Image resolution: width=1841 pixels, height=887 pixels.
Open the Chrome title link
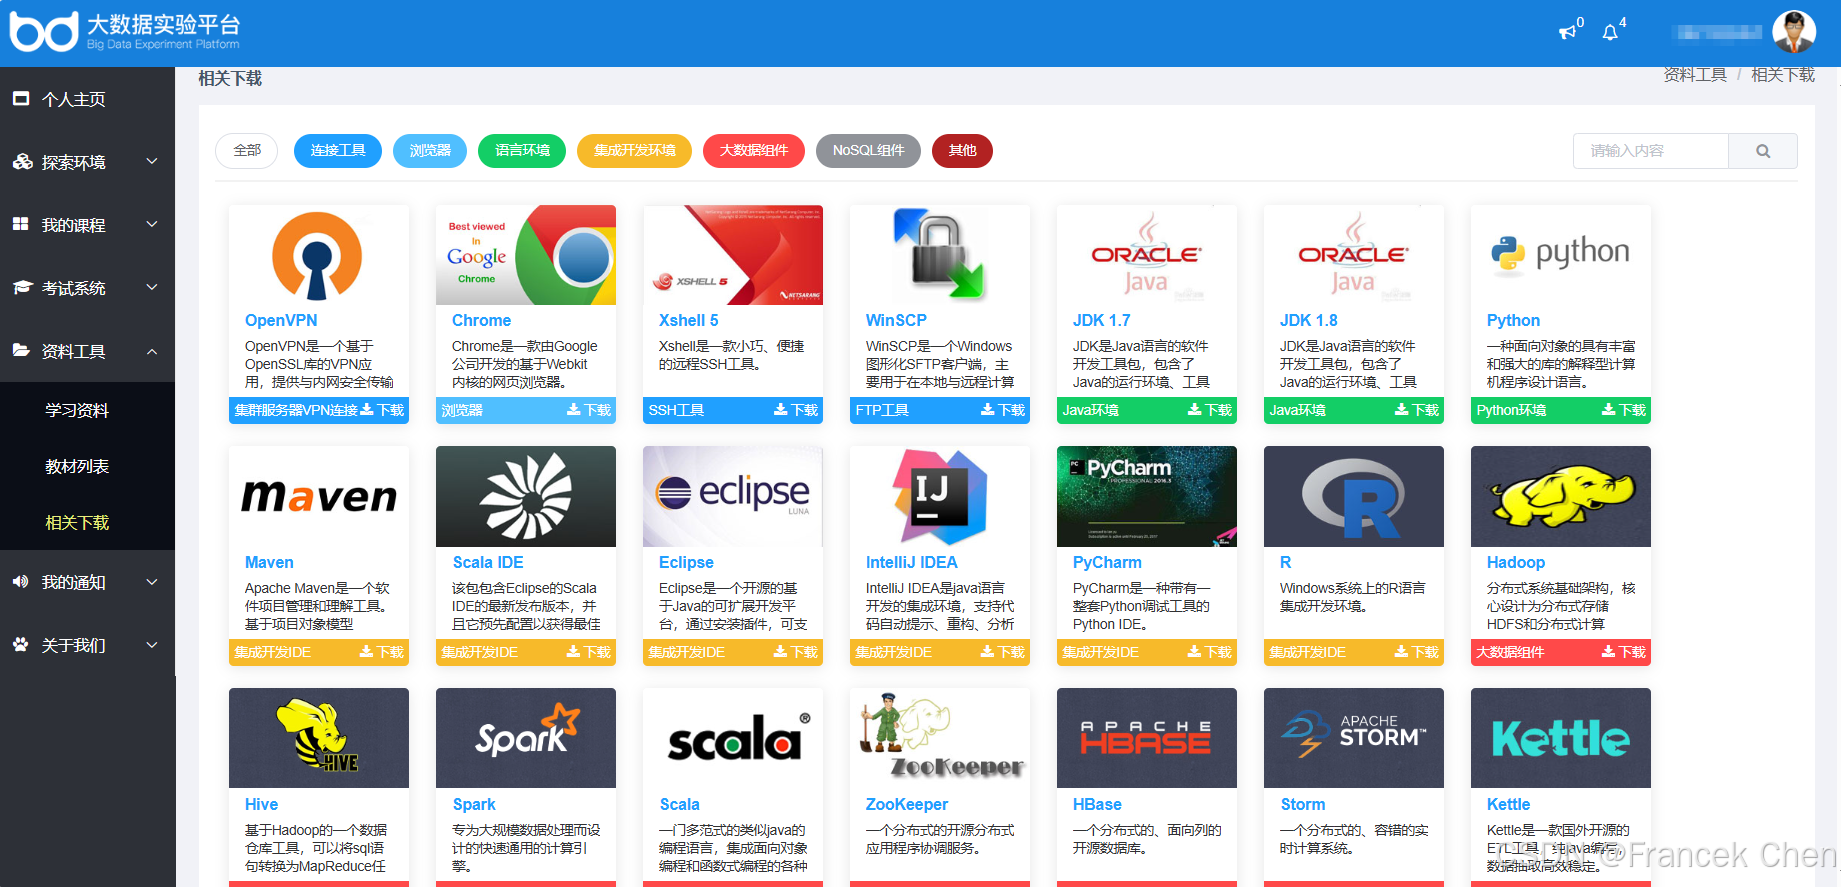[481, 320]
